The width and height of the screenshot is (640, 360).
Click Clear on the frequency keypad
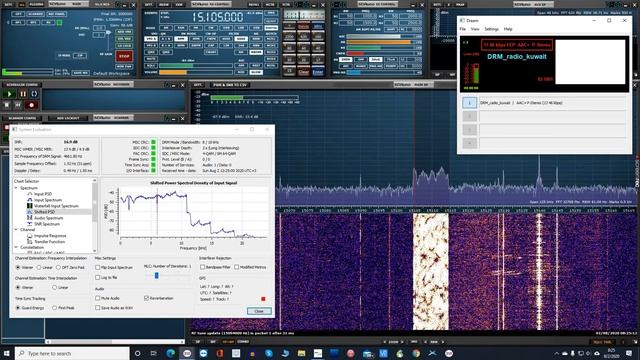(303, 72)
